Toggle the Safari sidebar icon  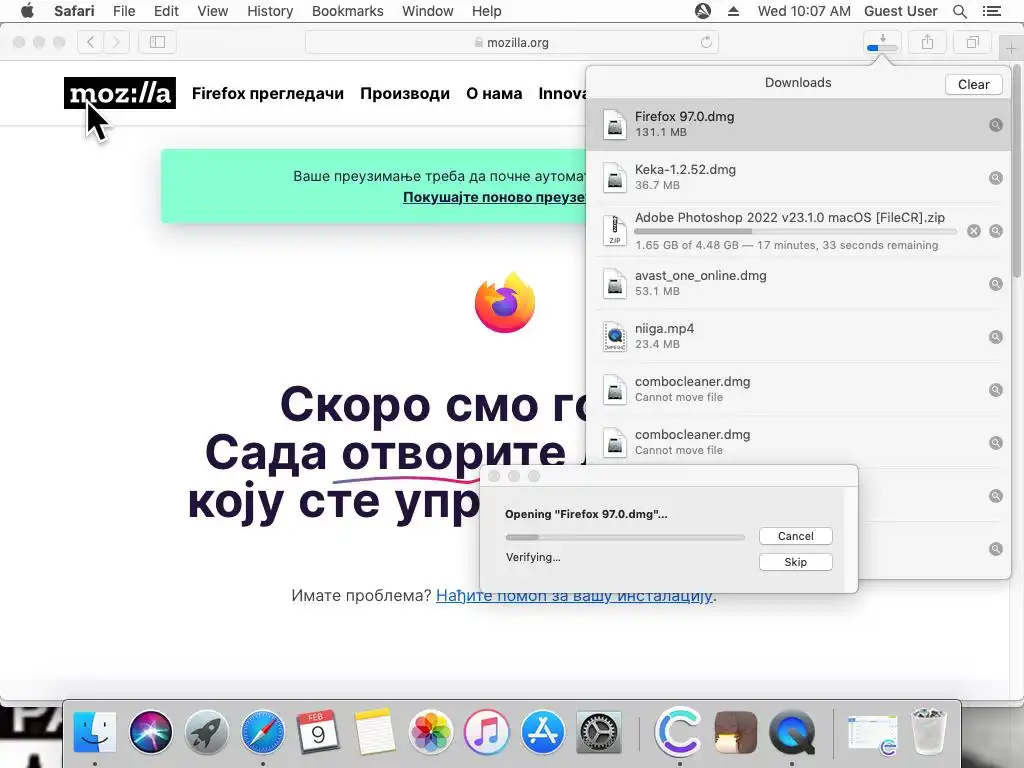click(157, 42)
